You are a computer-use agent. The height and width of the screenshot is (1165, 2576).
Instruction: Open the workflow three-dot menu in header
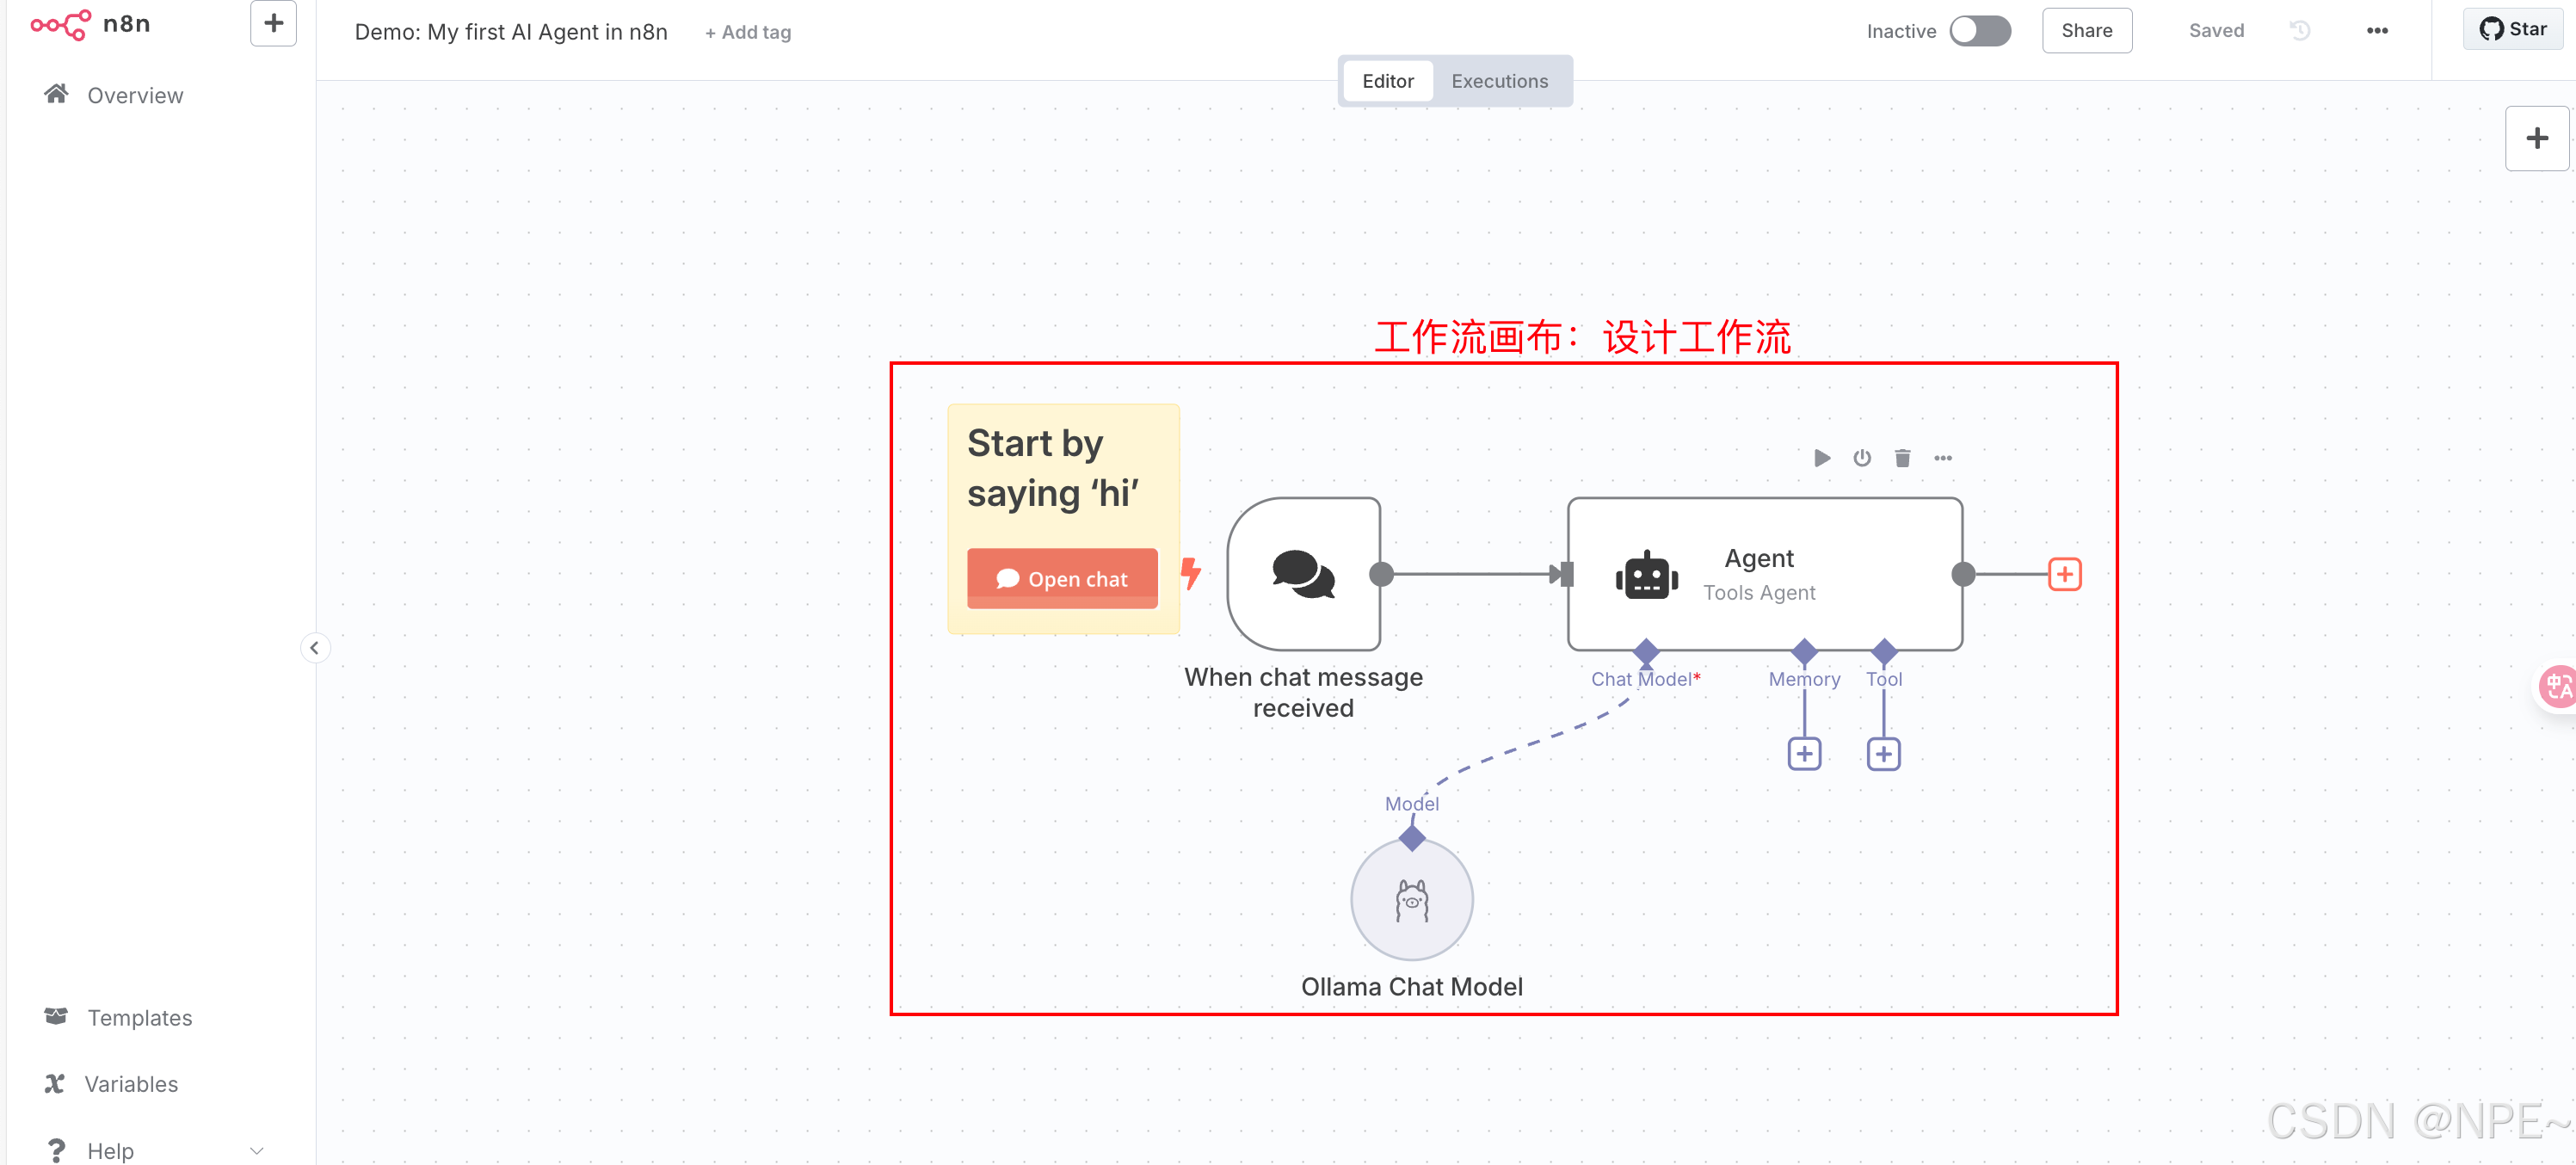tap(2377, 31)
